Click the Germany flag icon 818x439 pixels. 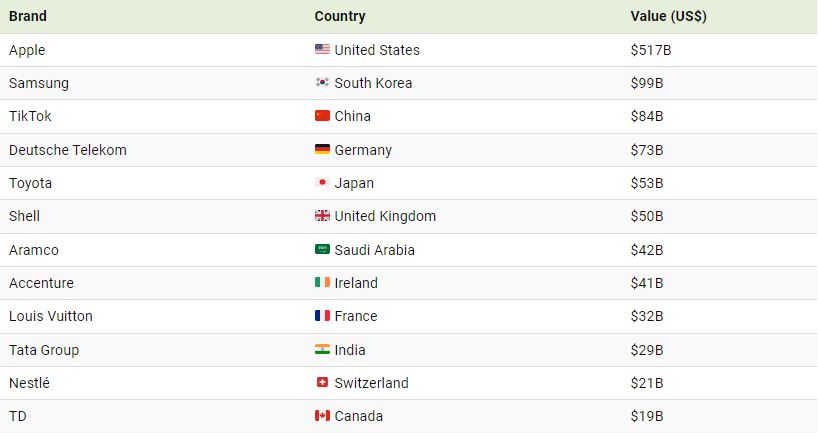[x=322, y=150]
